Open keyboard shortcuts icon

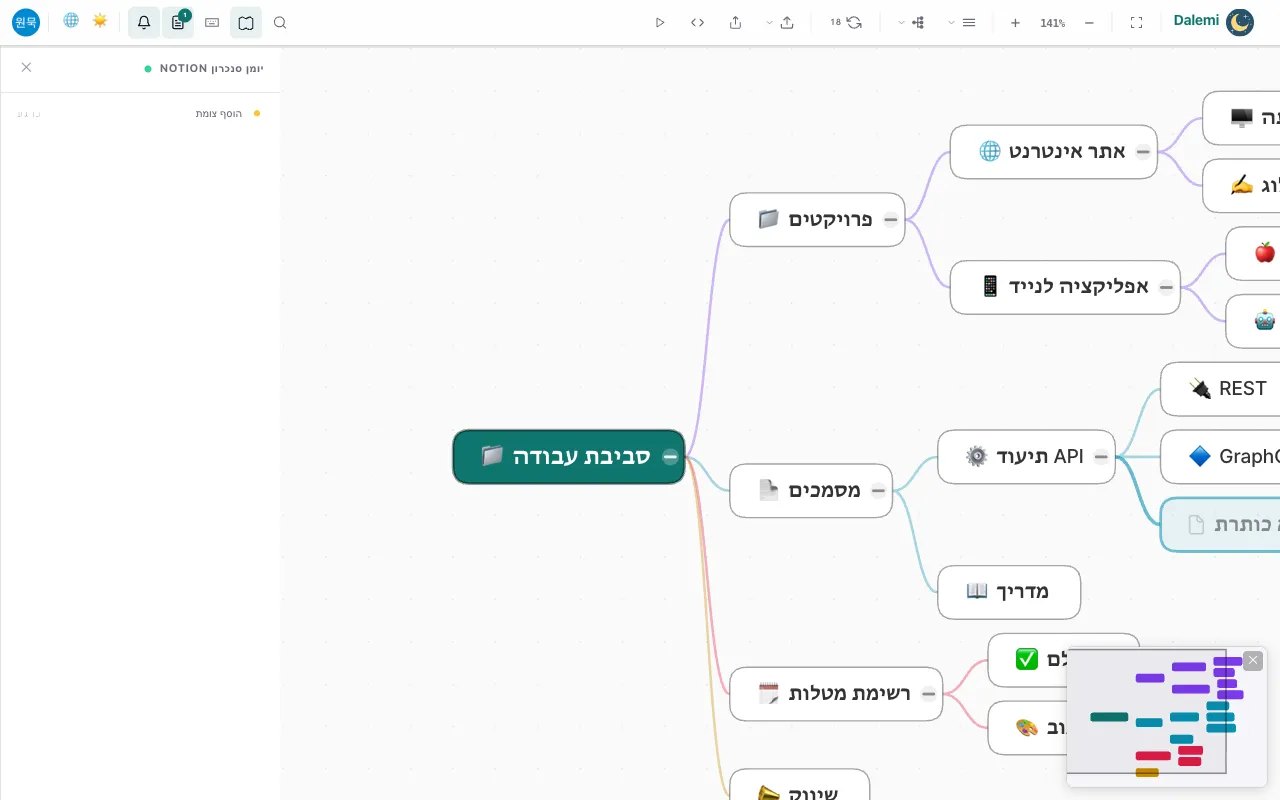pos(212,22)
